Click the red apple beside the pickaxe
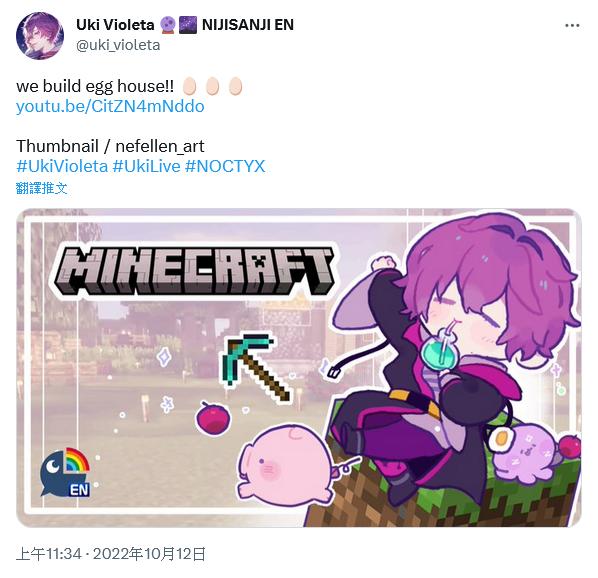Screen dimensions: 598x578 pyautogui.click(x=214, y=418)
